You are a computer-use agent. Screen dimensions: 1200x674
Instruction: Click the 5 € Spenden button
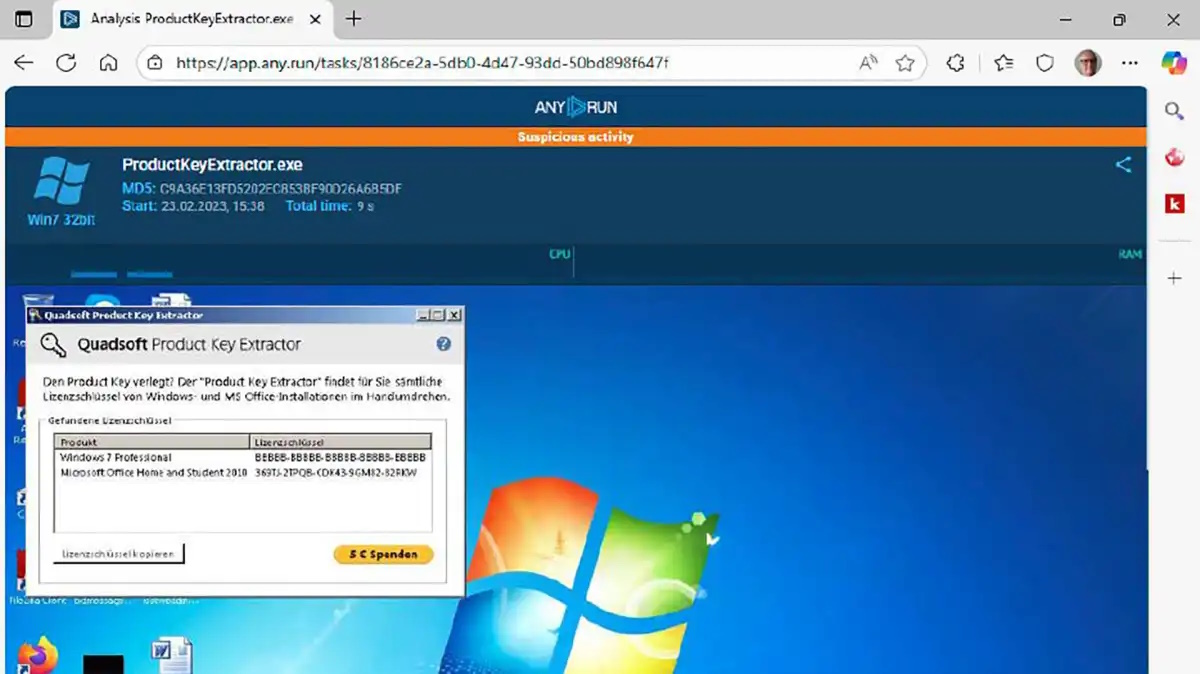click(x=383, y=554)
